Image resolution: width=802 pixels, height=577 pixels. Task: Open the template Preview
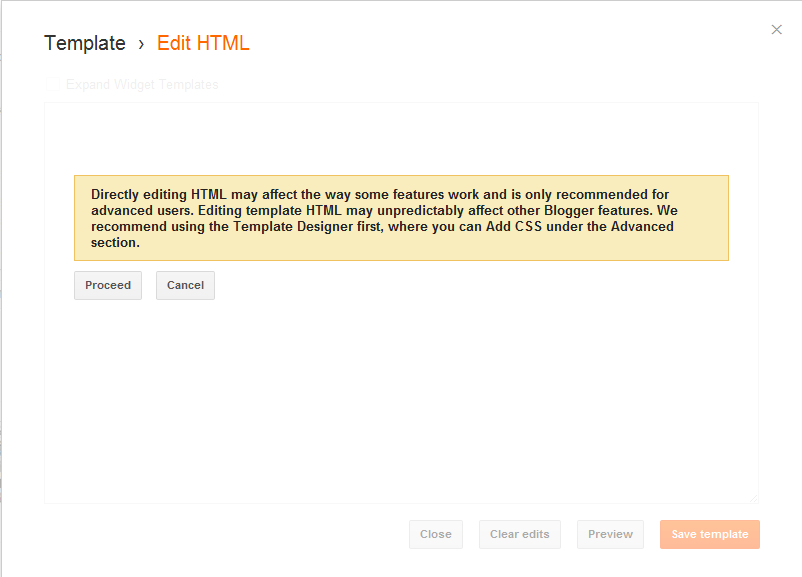tap(610, 535)
